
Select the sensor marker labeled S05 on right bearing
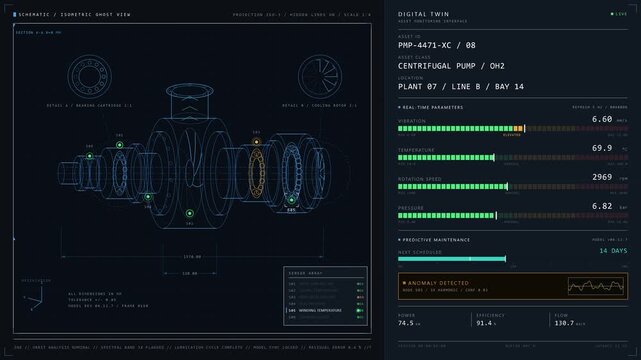(x=291, y=200)
